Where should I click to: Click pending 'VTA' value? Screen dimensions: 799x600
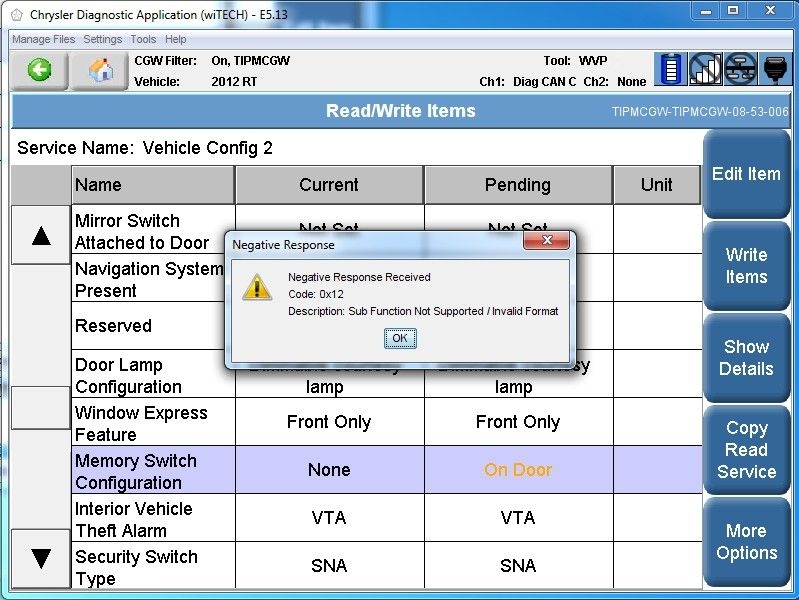click(518, 517)
